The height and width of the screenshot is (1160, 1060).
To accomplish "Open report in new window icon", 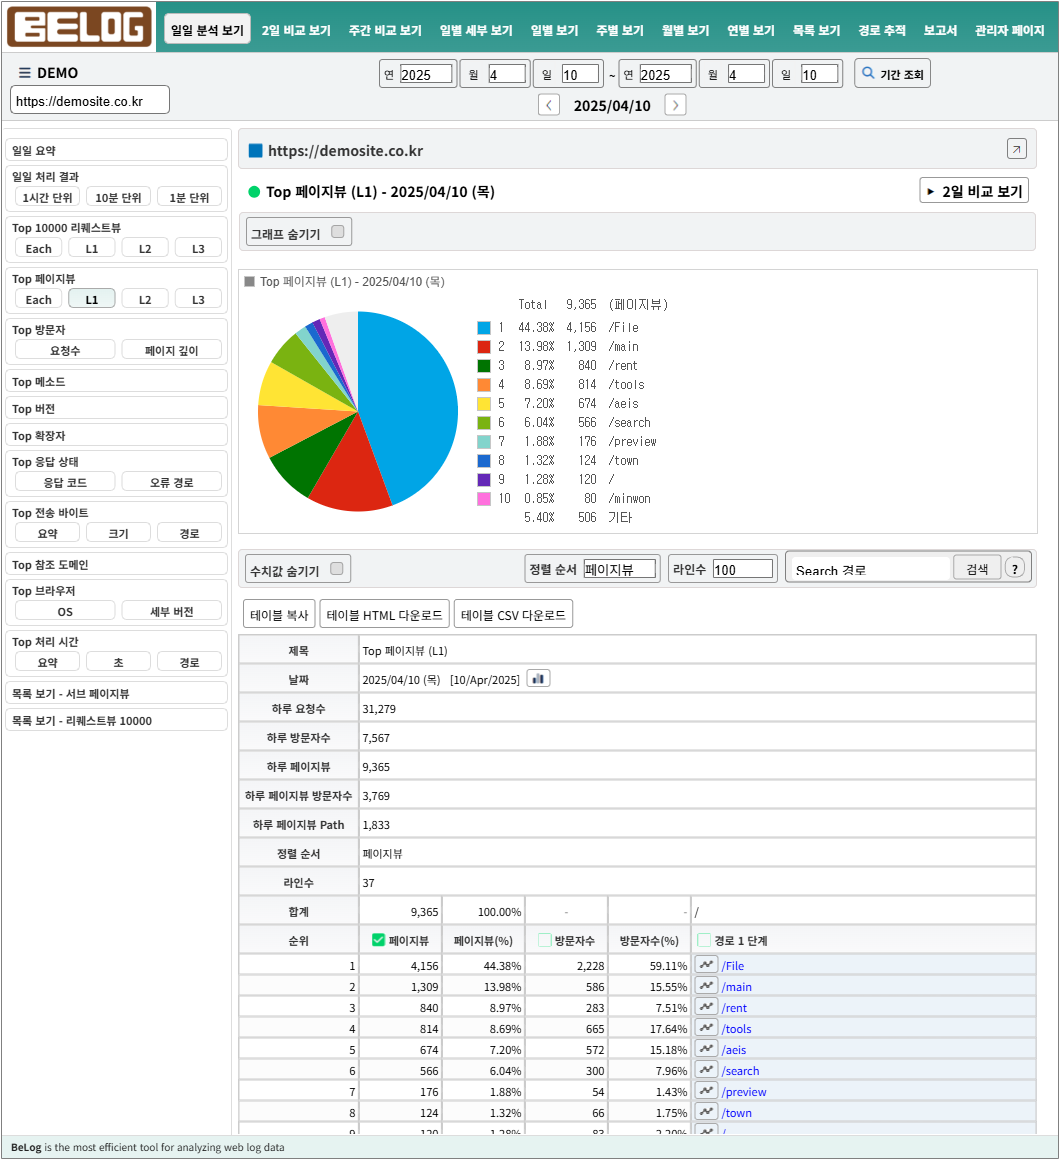I will [1016, 149].
